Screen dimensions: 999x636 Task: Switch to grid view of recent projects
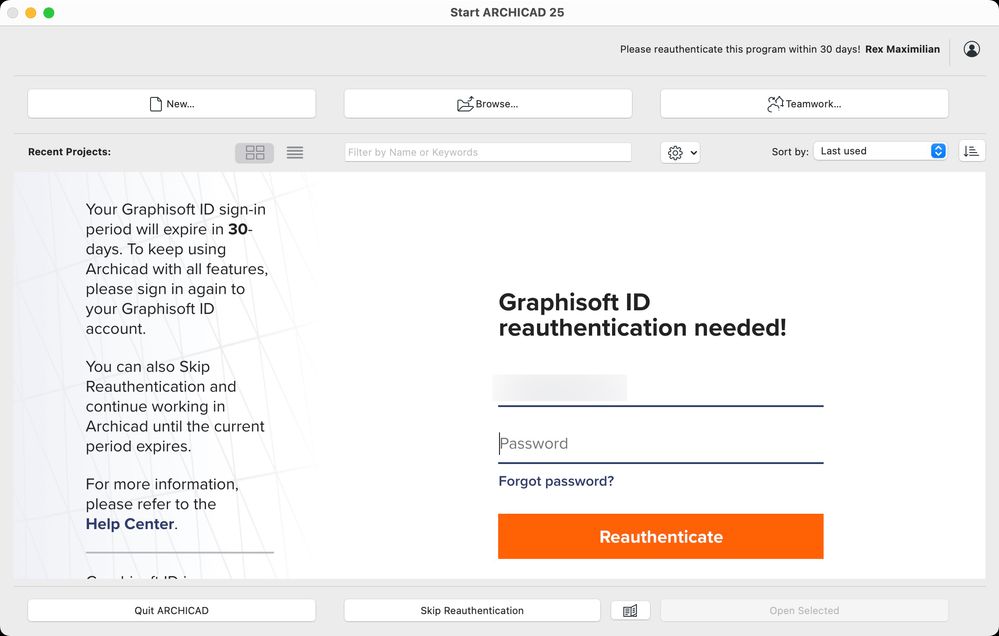(x=254, y=152)
